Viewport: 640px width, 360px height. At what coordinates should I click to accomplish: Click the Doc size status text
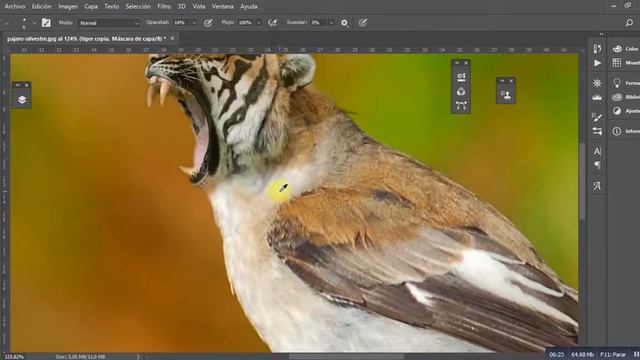pos(80,357)
